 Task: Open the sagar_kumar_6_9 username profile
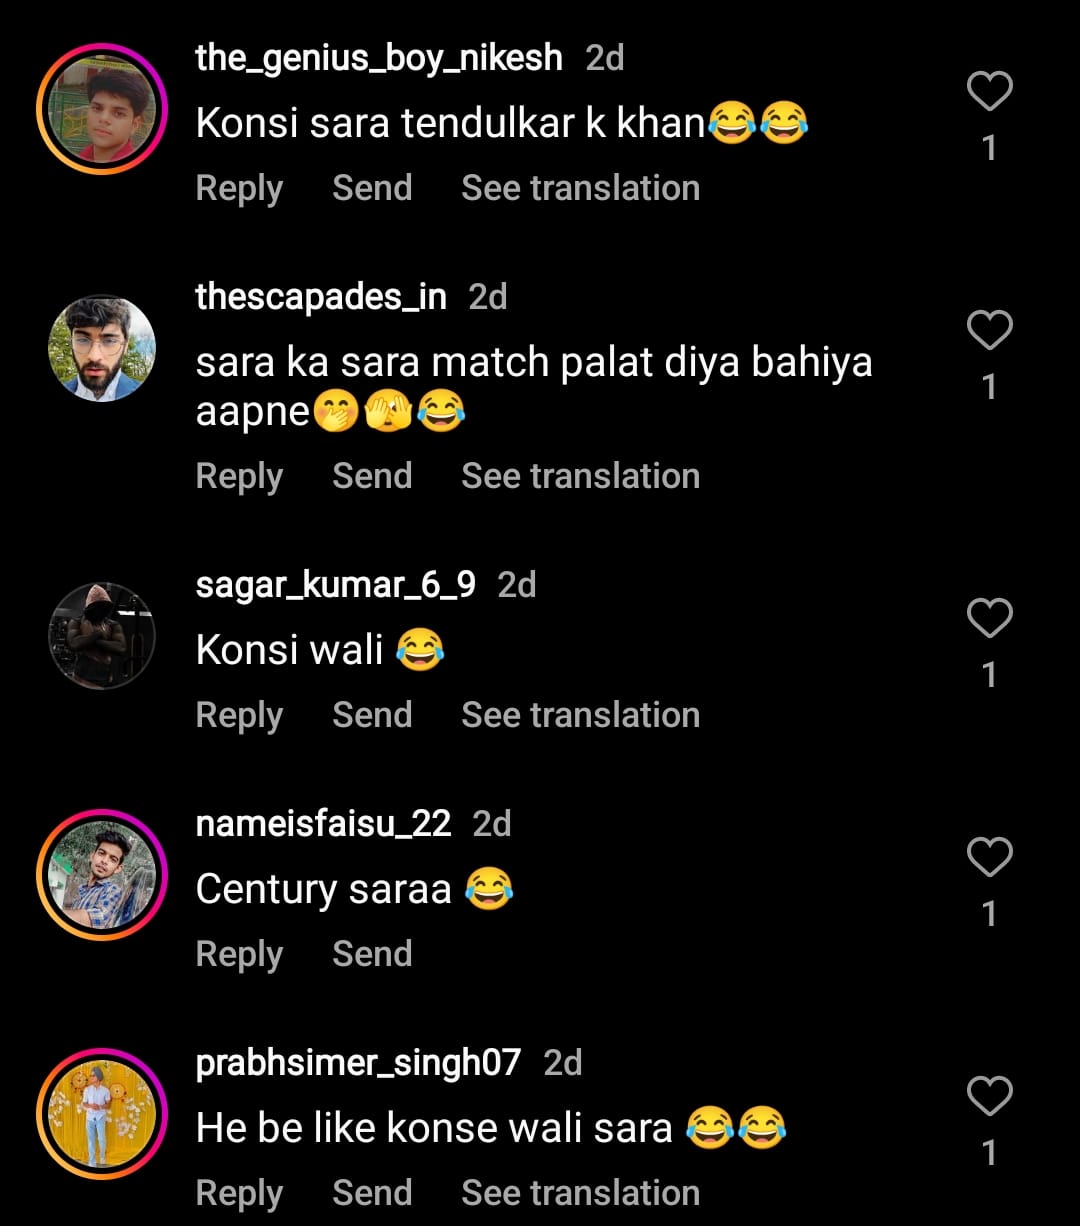click(336, 585)
